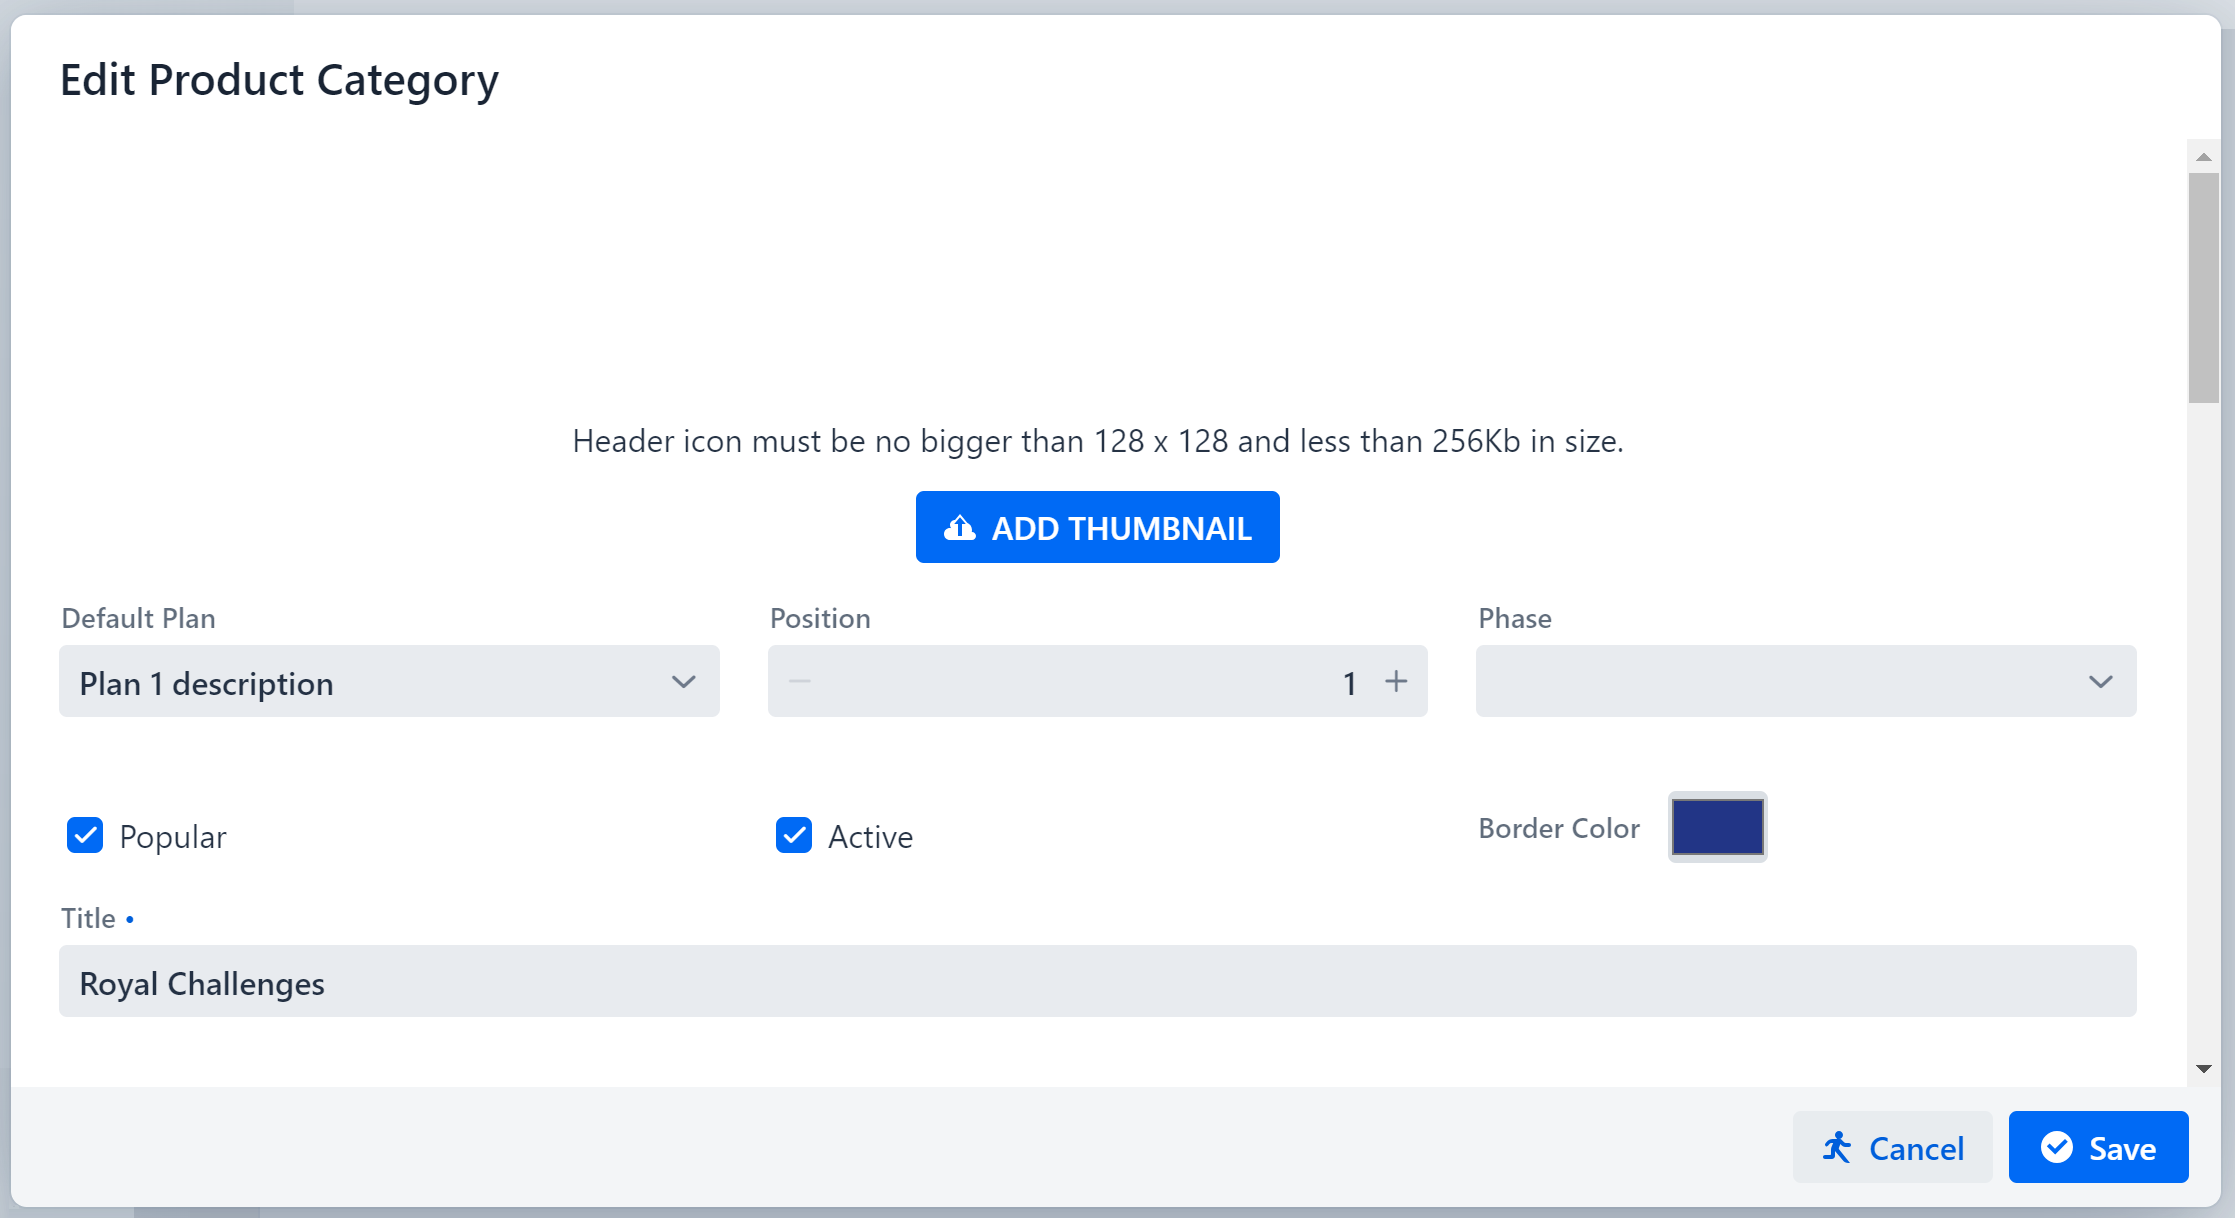This screenshot has width=2235, height=1218.
Task: Open the Border Color swatch picker
Action: click(1716, 827)
